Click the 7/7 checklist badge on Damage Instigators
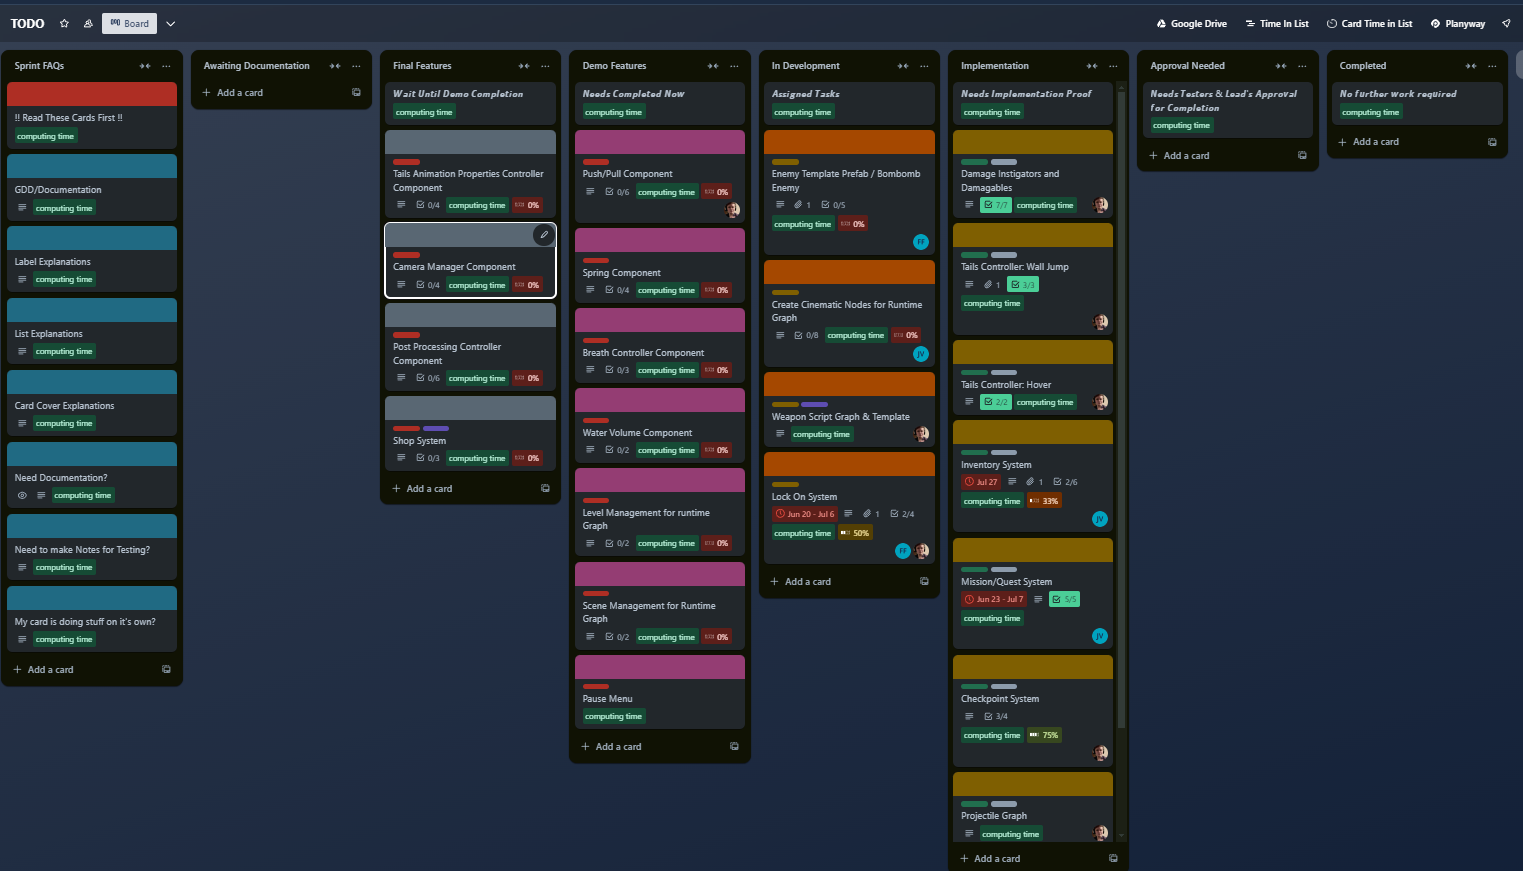The height and width of the screenshot is (871, 1523). point(996,205)
